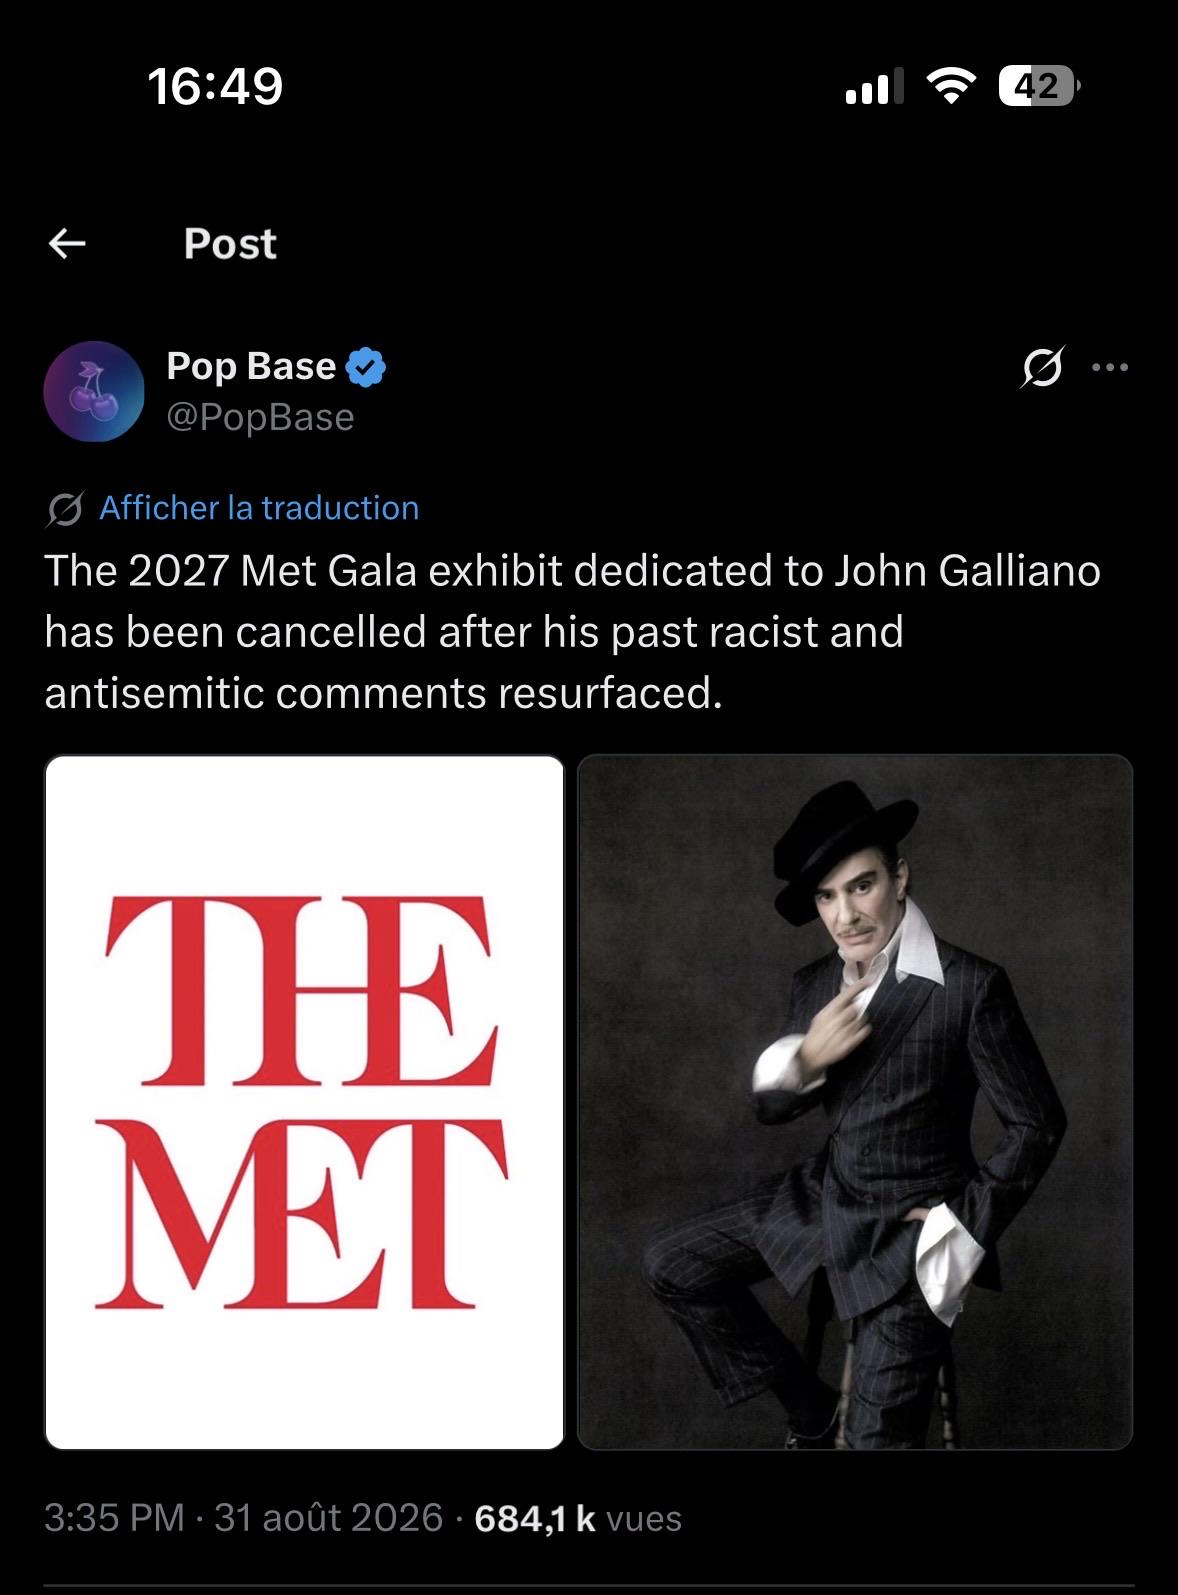Tap the battery indicator showing 42
The width and height of the screenshot is (1178, 1595).
1039,86
